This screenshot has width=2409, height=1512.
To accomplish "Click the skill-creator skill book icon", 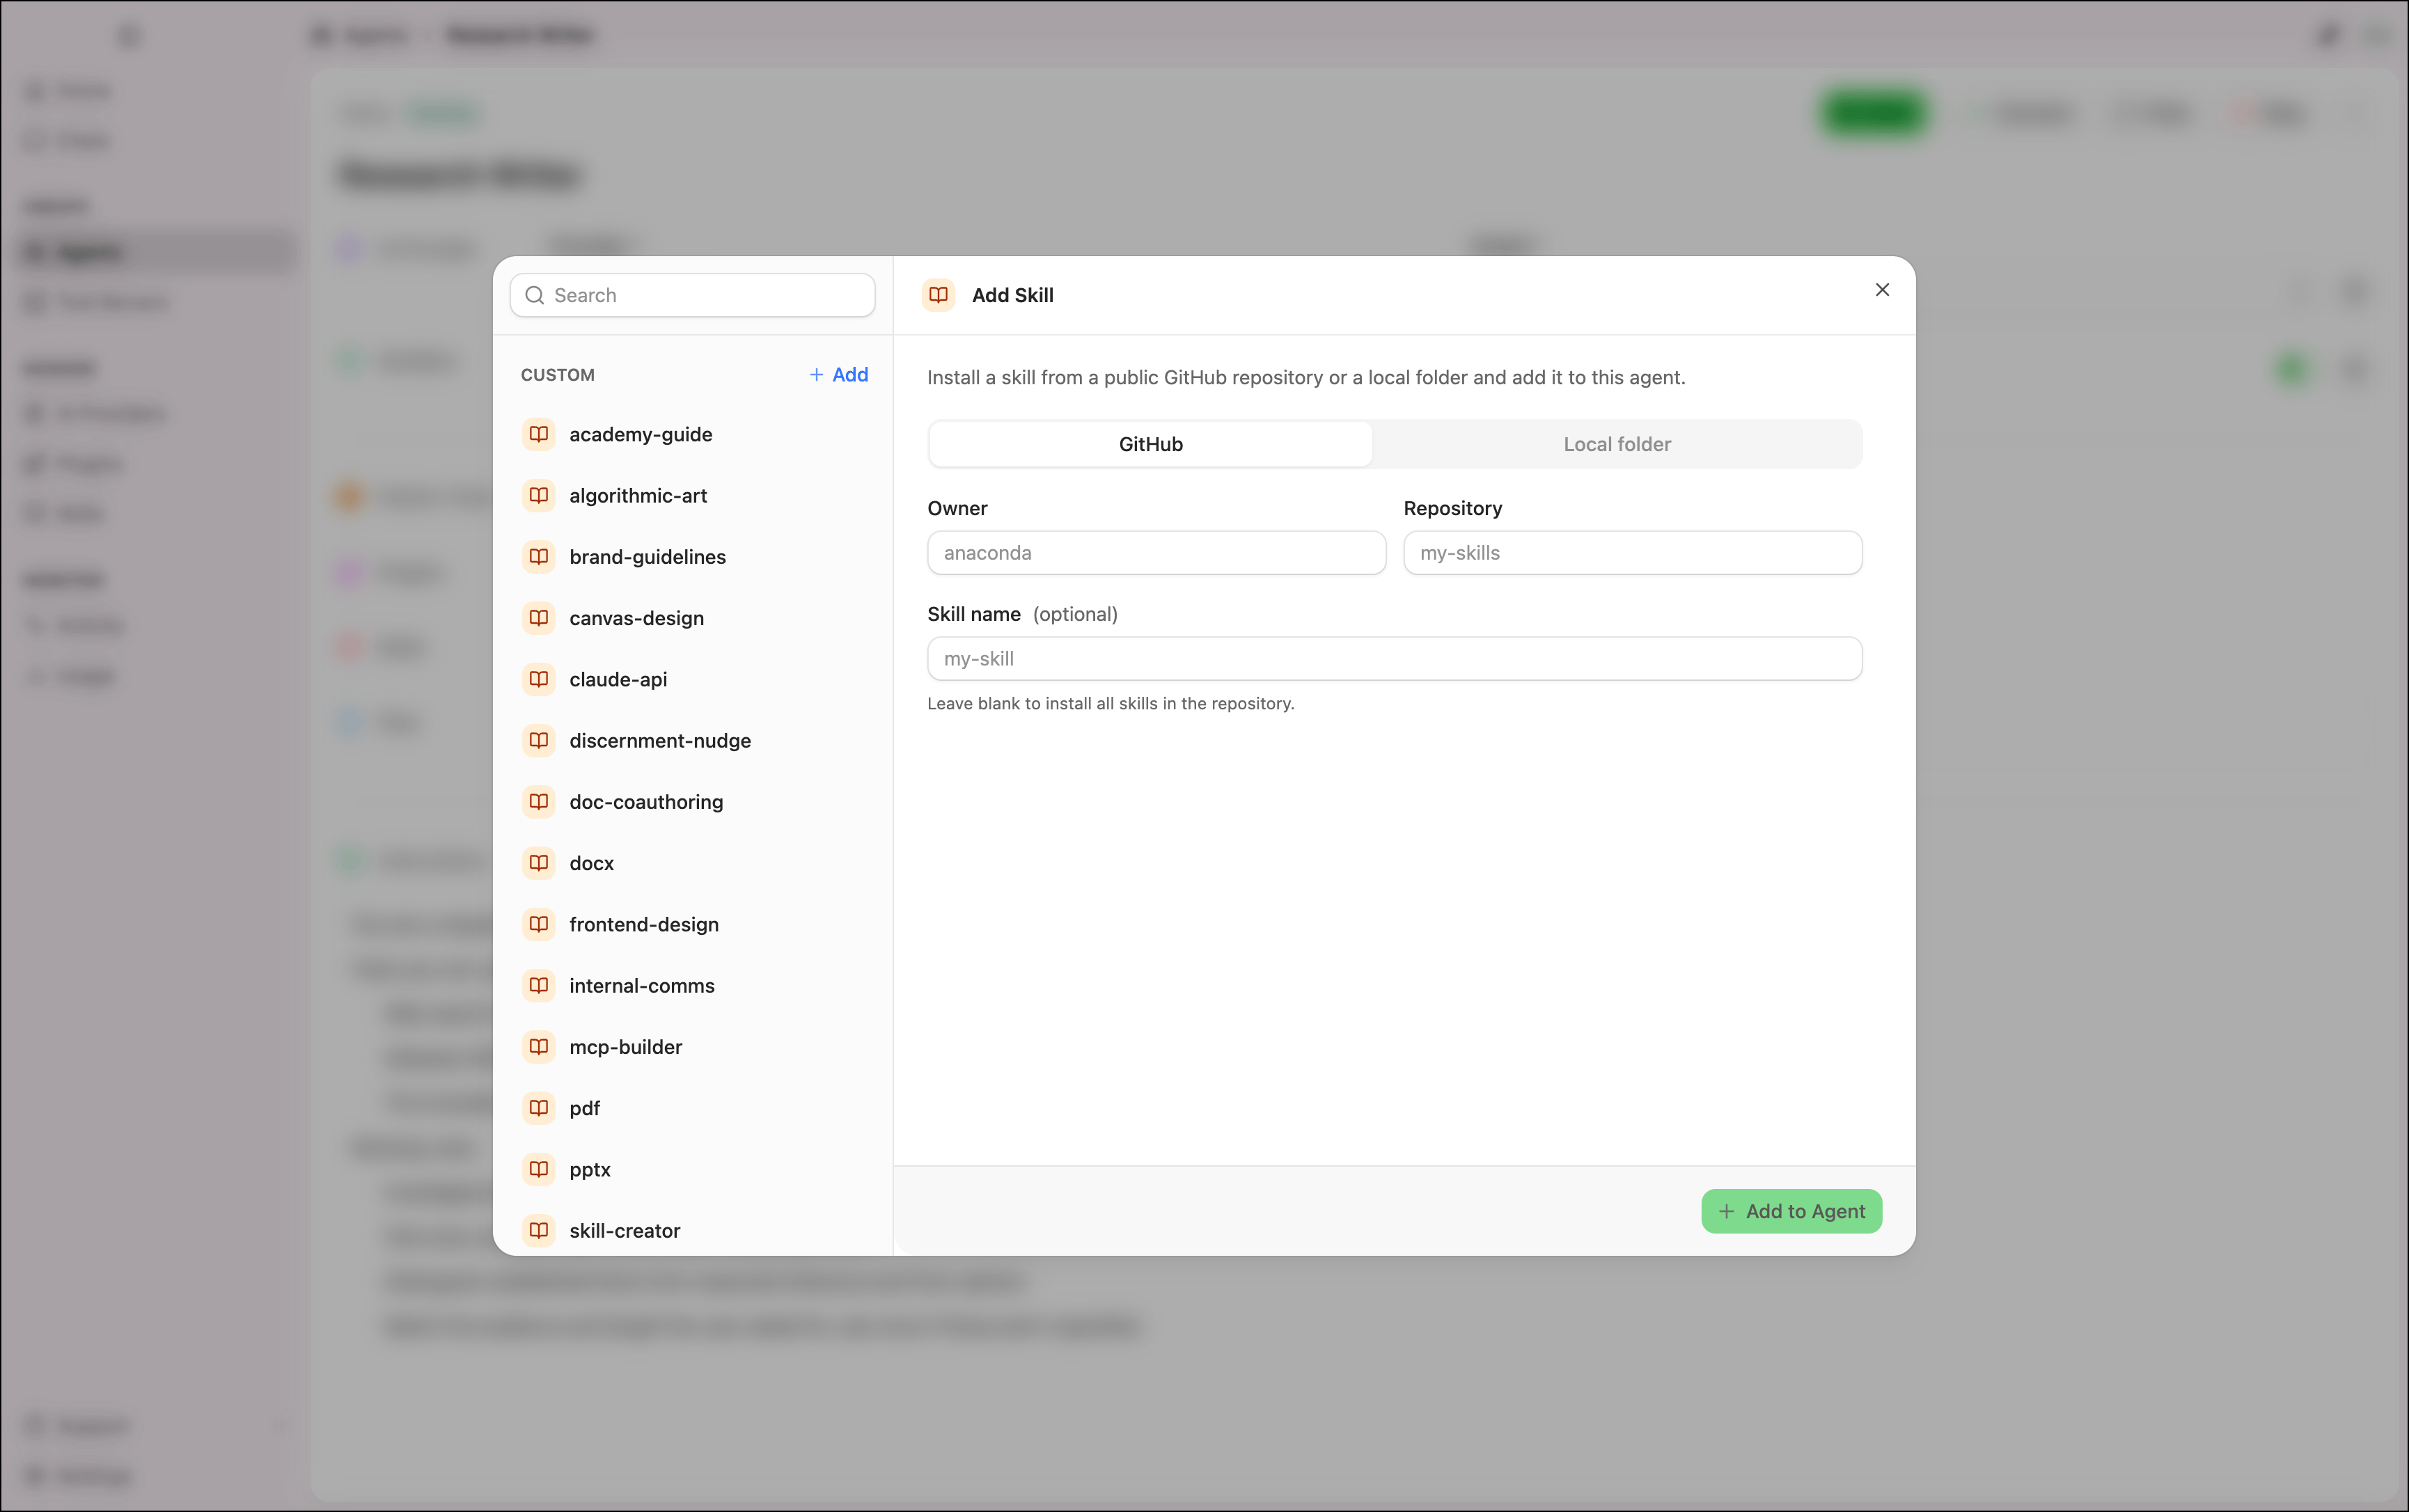I will 538,1230.
